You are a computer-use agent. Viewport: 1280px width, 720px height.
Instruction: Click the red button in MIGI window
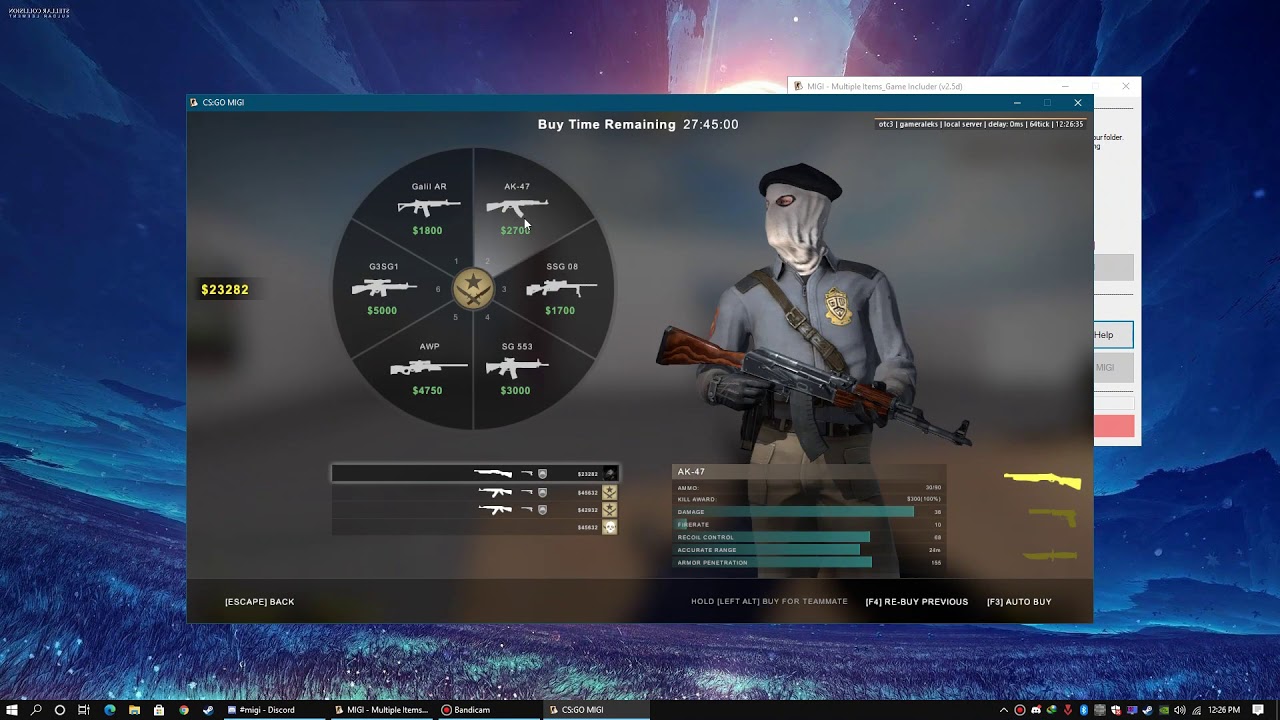click(1114, 427)
